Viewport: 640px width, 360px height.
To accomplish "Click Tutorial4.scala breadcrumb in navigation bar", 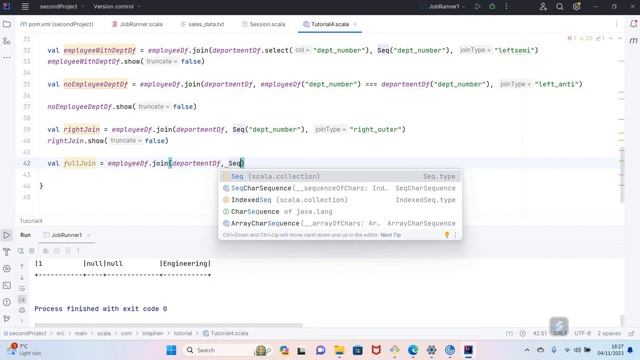I will tap(226, 333).
